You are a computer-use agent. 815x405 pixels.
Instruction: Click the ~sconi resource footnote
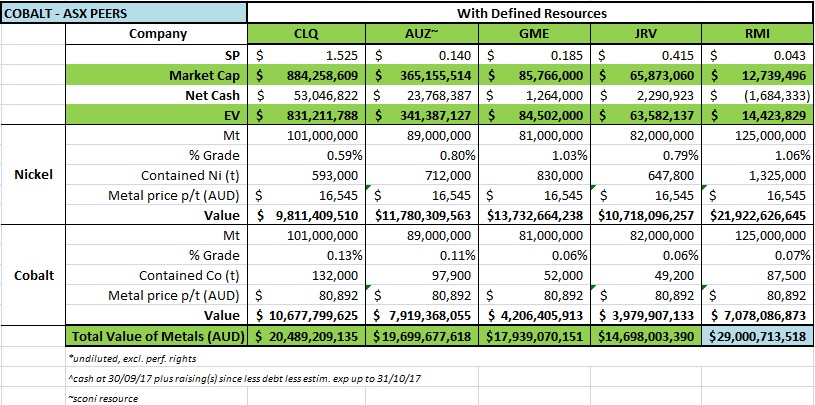103,399
